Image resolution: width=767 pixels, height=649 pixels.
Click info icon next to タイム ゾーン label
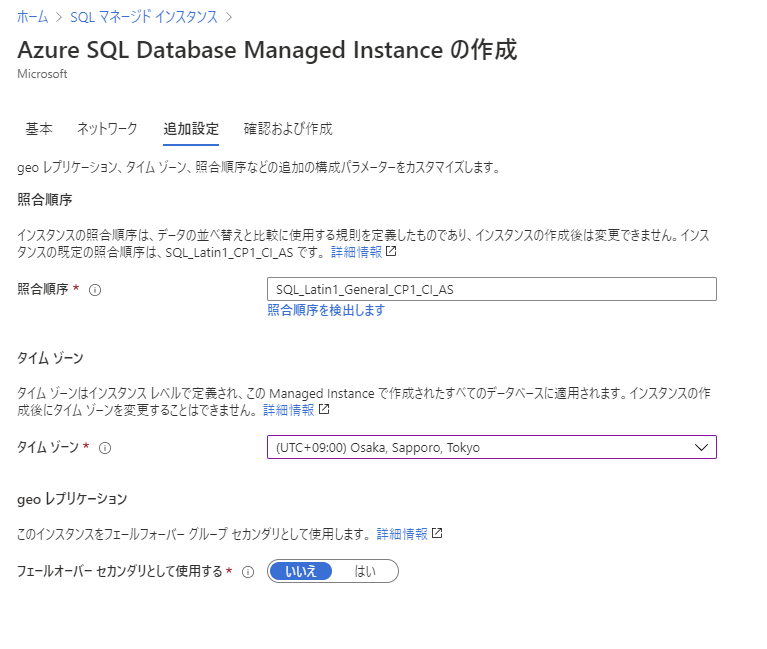[x=105, y=448]
